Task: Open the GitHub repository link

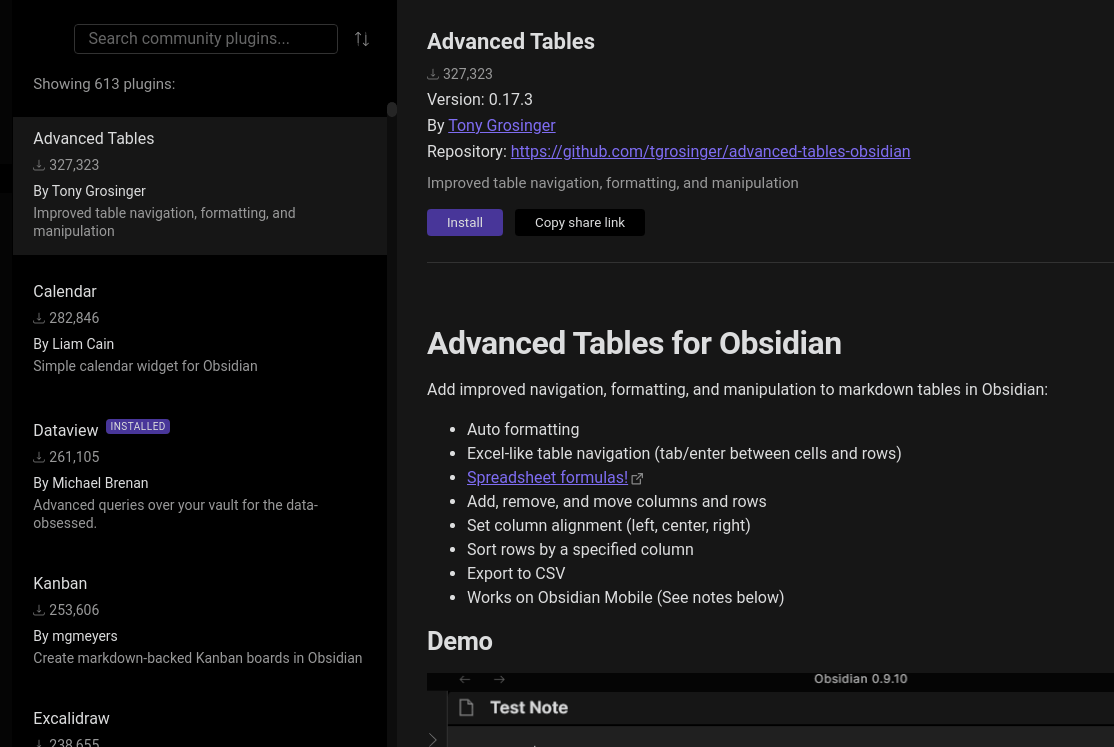Action: pyautogui.click(x=710, y=151)
